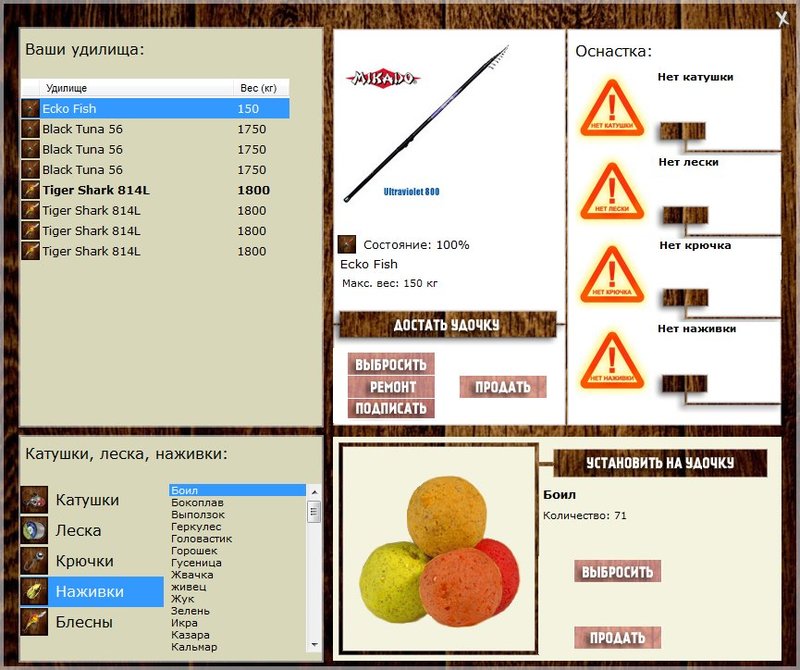Select the Крючки hook icon
The image size is (800, 670).
[x=34, y=561]
